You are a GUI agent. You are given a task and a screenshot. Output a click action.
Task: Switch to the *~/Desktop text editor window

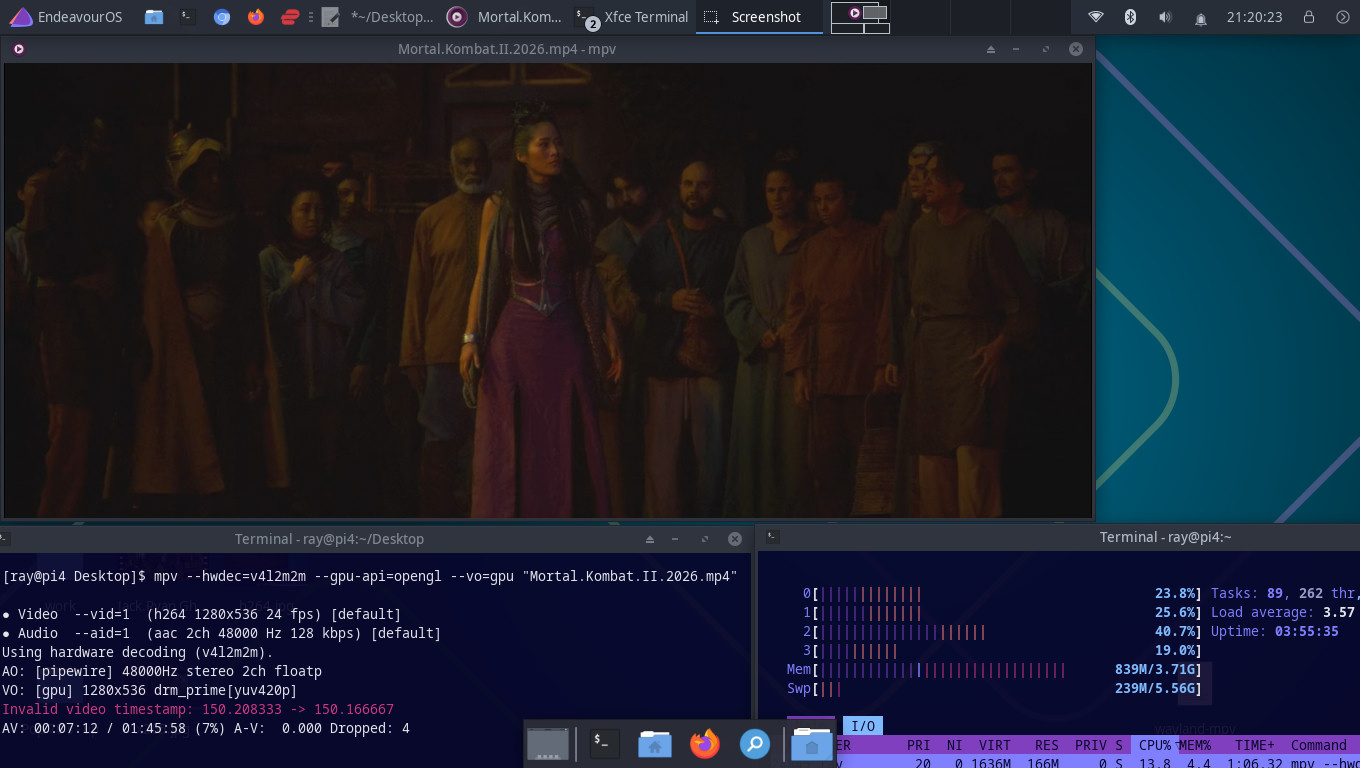pos(379,17)
